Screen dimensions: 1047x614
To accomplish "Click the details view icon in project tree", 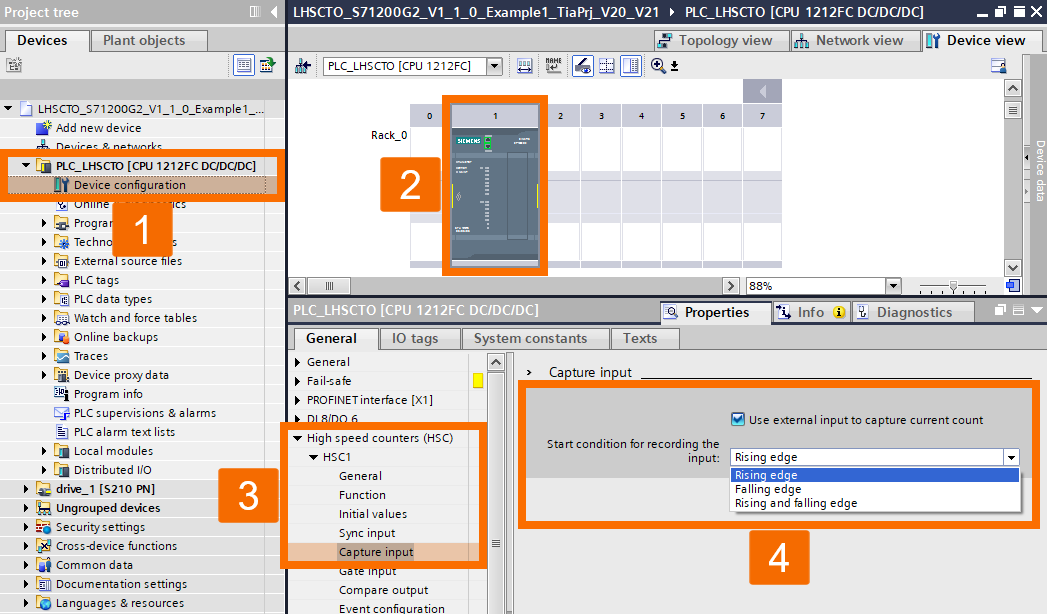I will pyautogui.click(x=244, y=65).
